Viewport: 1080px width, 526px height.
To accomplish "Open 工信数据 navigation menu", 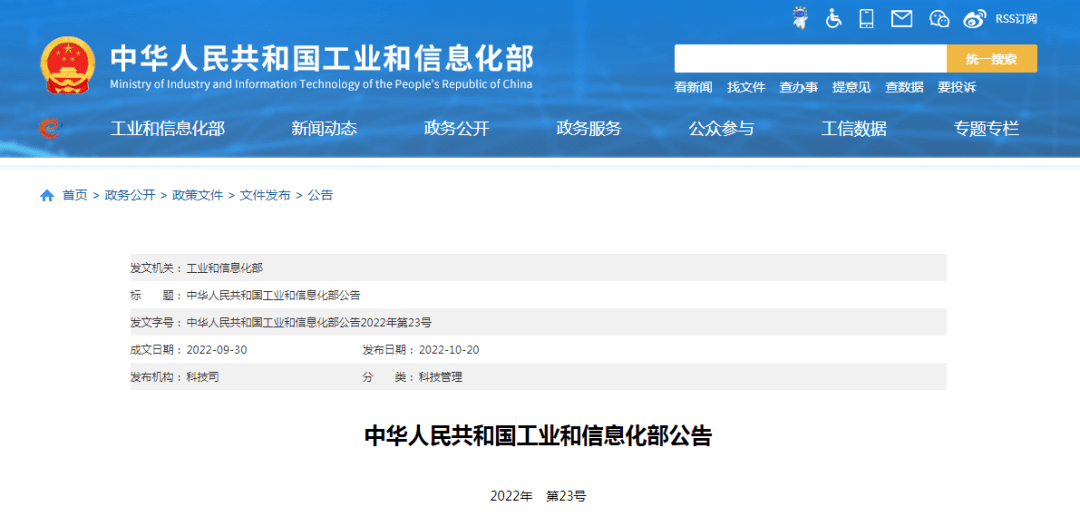I will click(x=853, y=129).
